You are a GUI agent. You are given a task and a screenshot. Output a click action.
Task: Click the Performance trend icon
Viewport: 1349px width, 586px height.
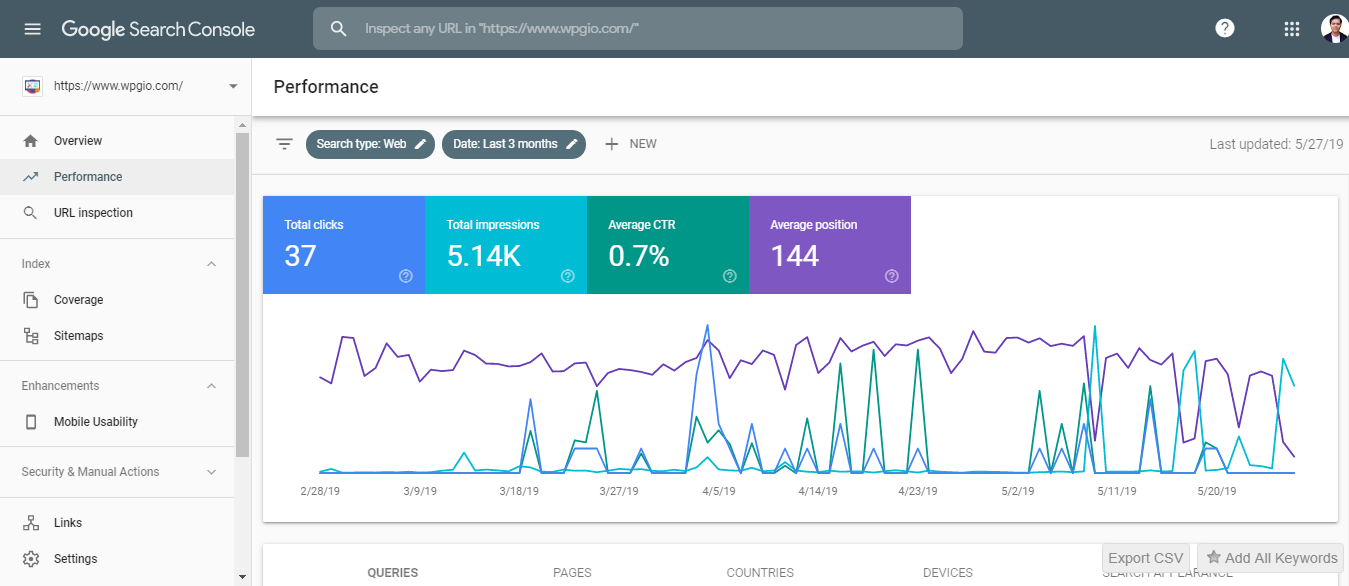(31, 177)
